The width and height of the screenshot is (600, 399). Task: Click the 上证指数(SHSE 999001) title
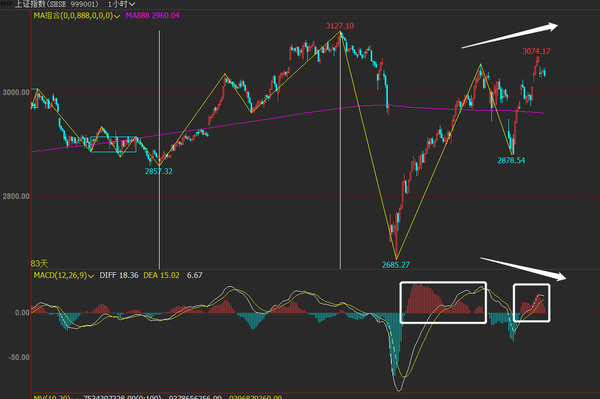point(57,4)
